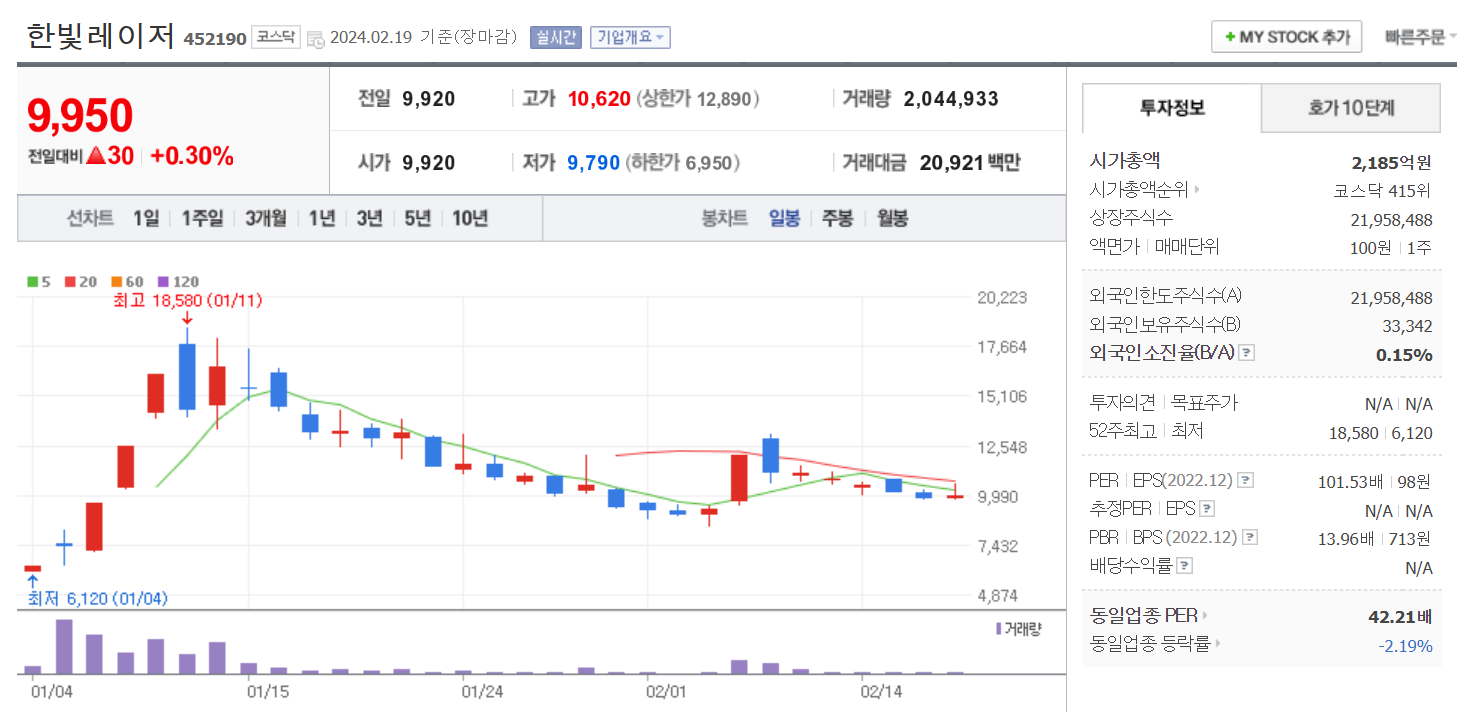Click the 동일업종 등락률 value -2.19%

pos(1405,646)
